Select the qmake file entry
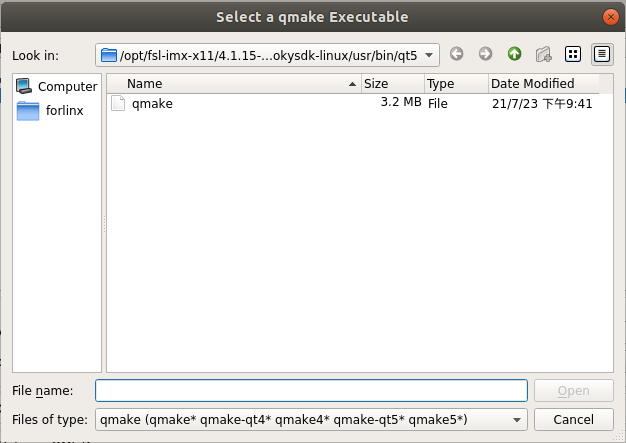The image size is (626, 443). [152, 103]
